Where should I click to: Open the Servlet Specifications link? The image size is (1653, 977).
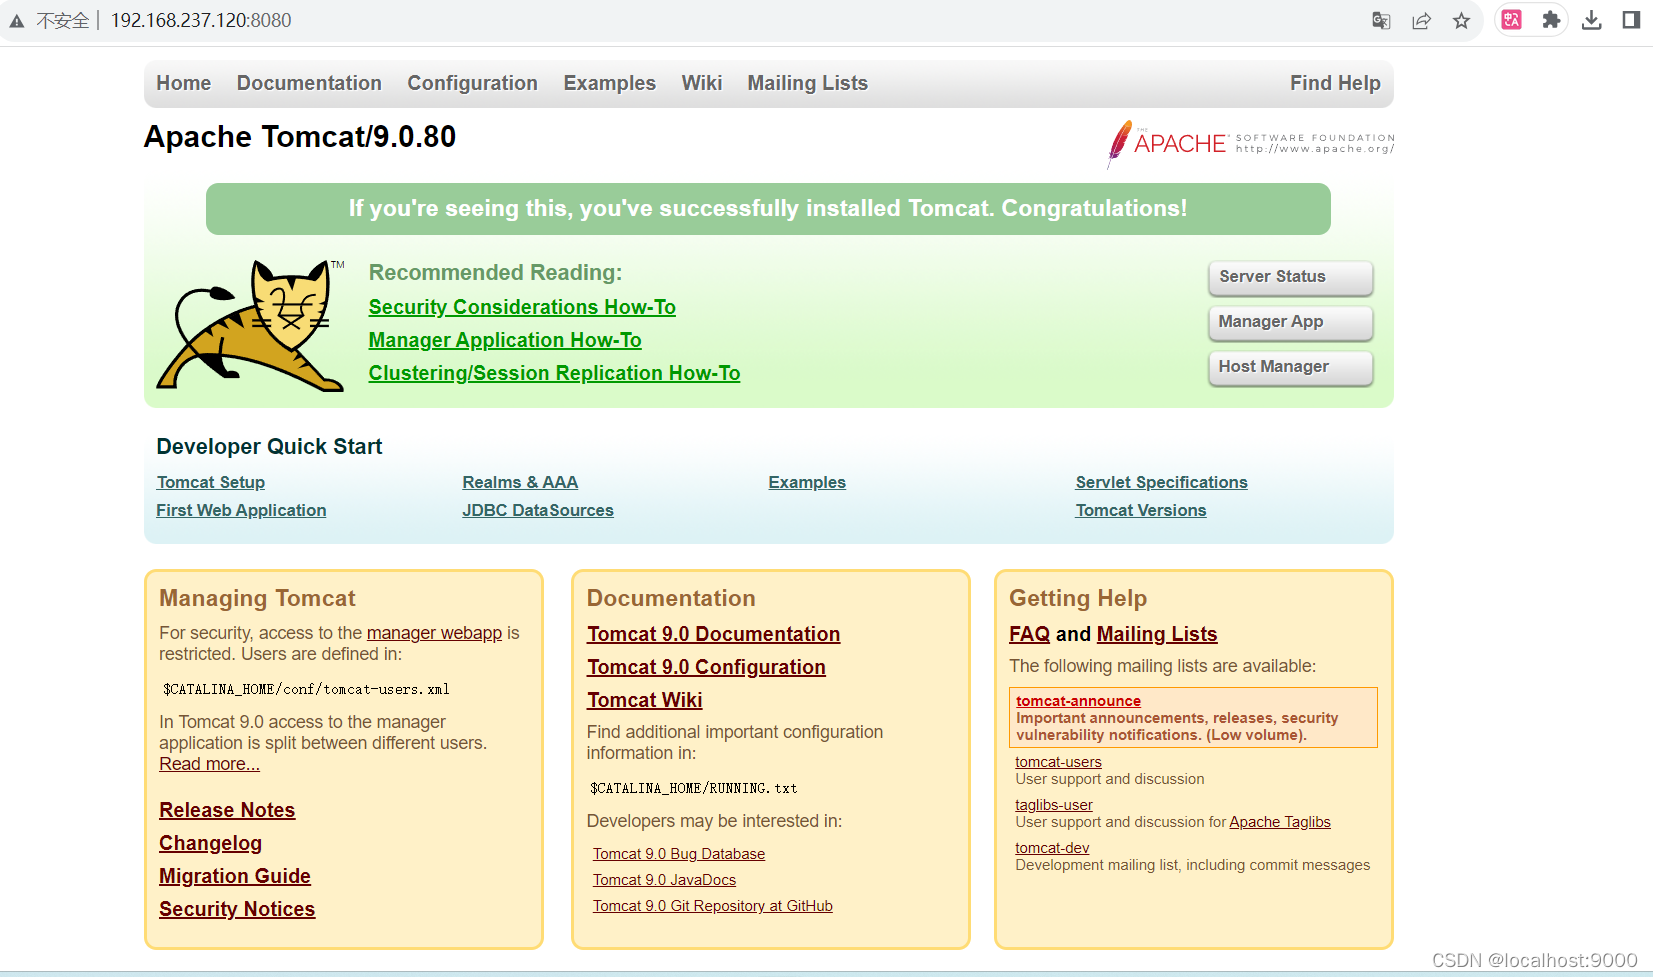point(1161,482)
